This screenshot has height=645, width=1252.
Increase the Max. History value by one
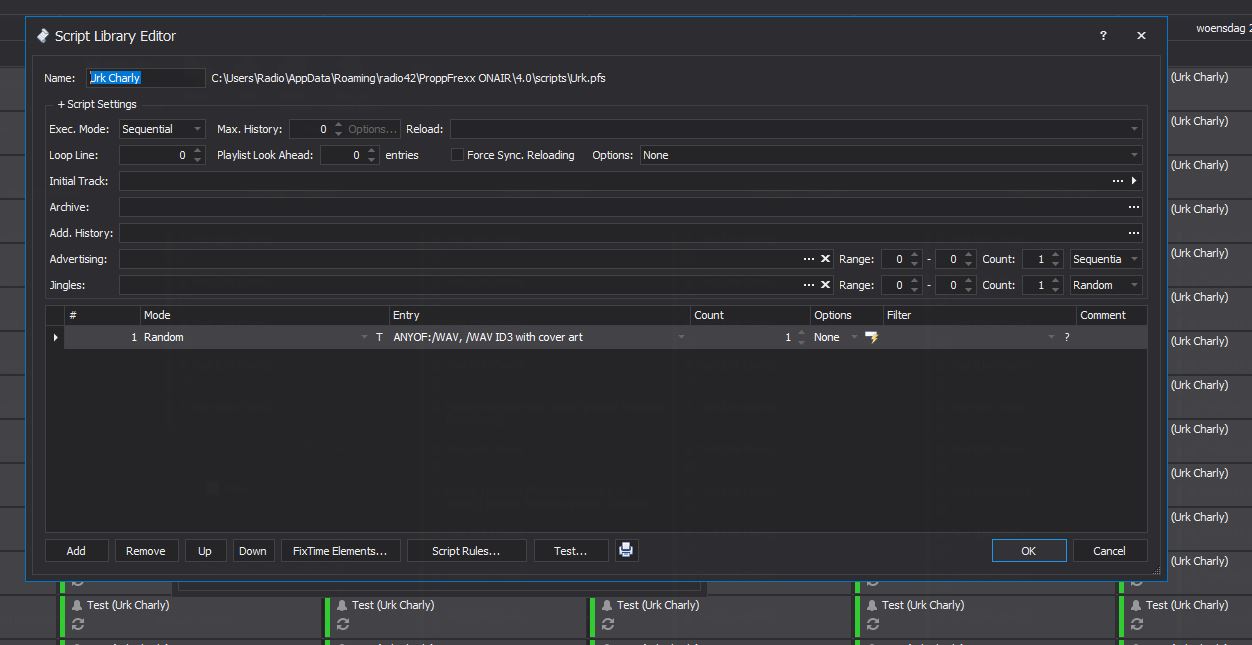point(338,125)
